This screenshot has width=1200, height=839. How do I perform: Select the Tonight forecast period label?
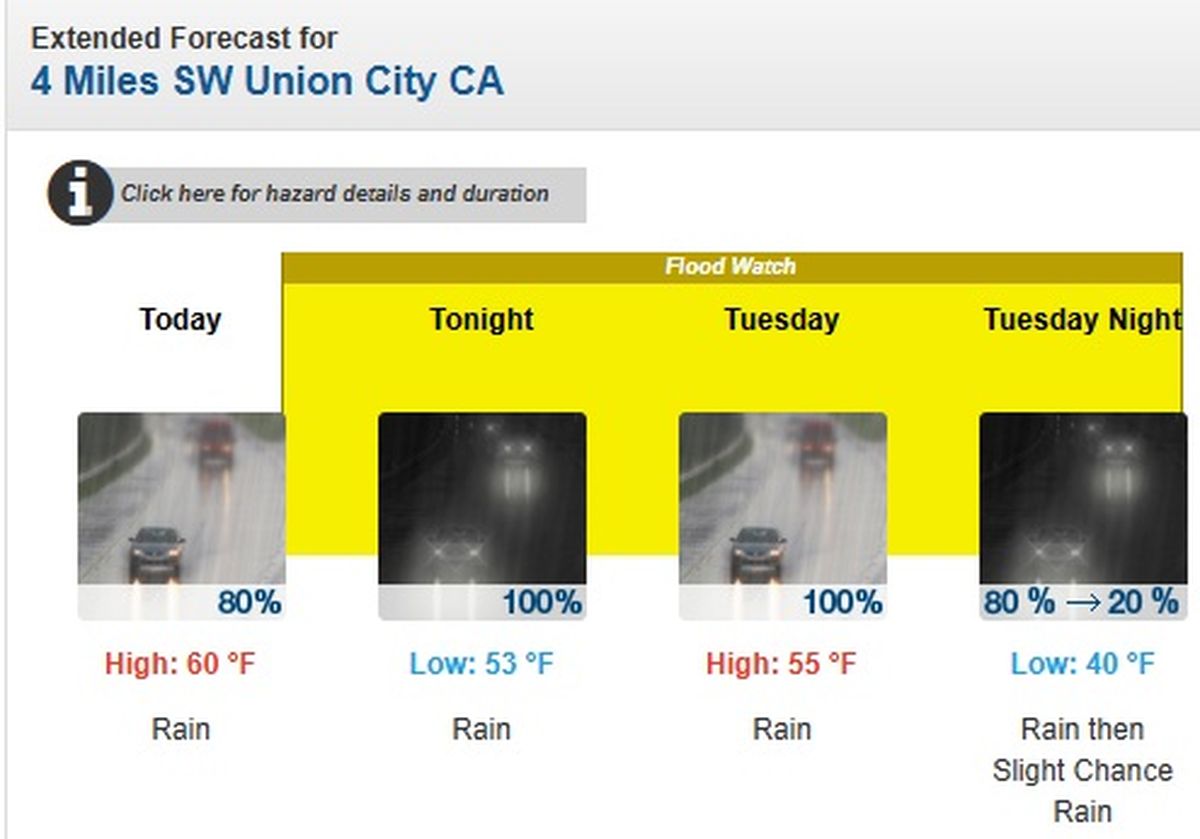(481, 320)
